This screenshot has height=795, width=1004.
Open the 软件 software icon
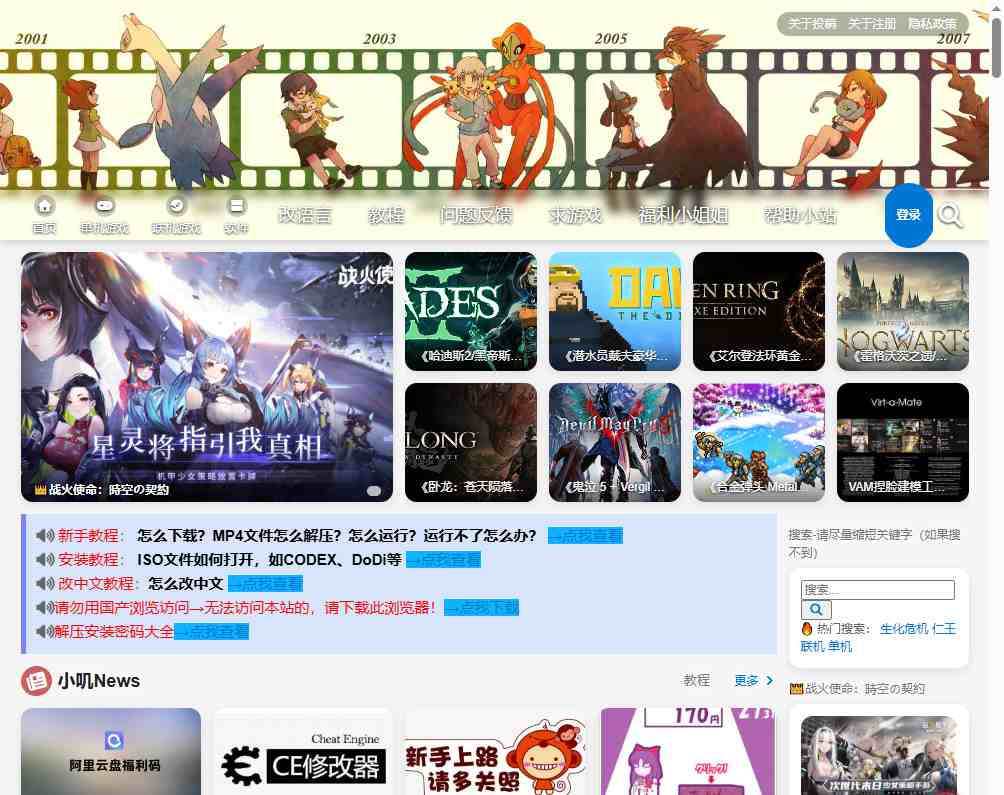click(236, 206)
